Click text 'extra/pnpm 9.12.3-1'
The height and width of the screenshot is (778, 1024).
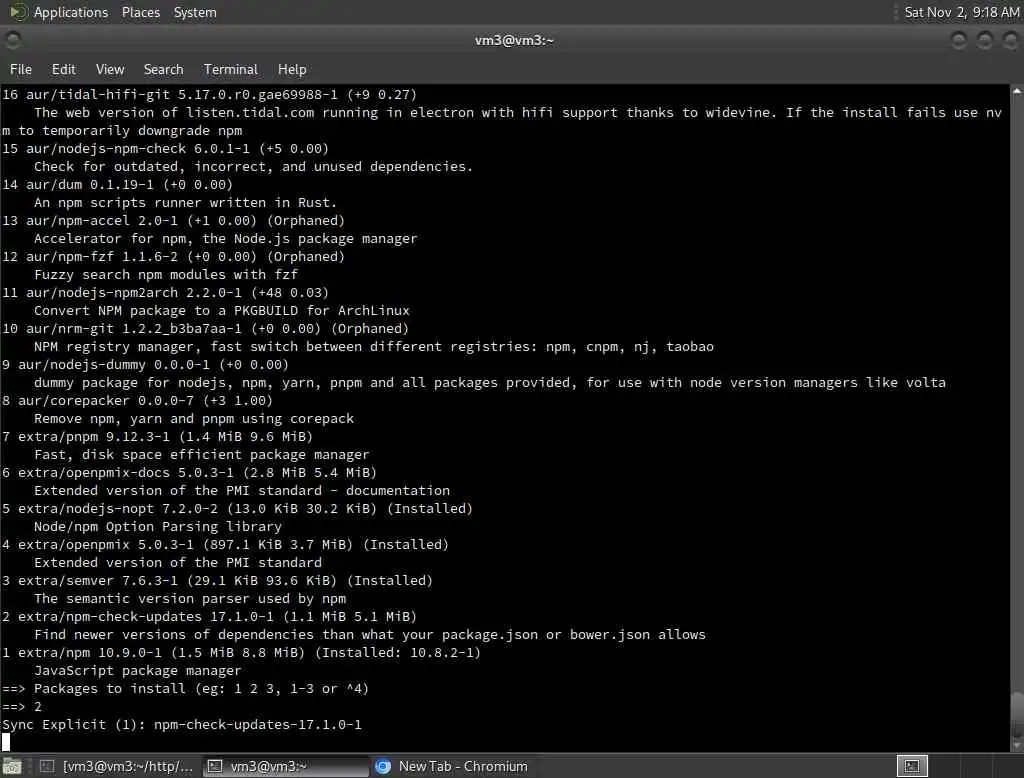pos(93,436)
